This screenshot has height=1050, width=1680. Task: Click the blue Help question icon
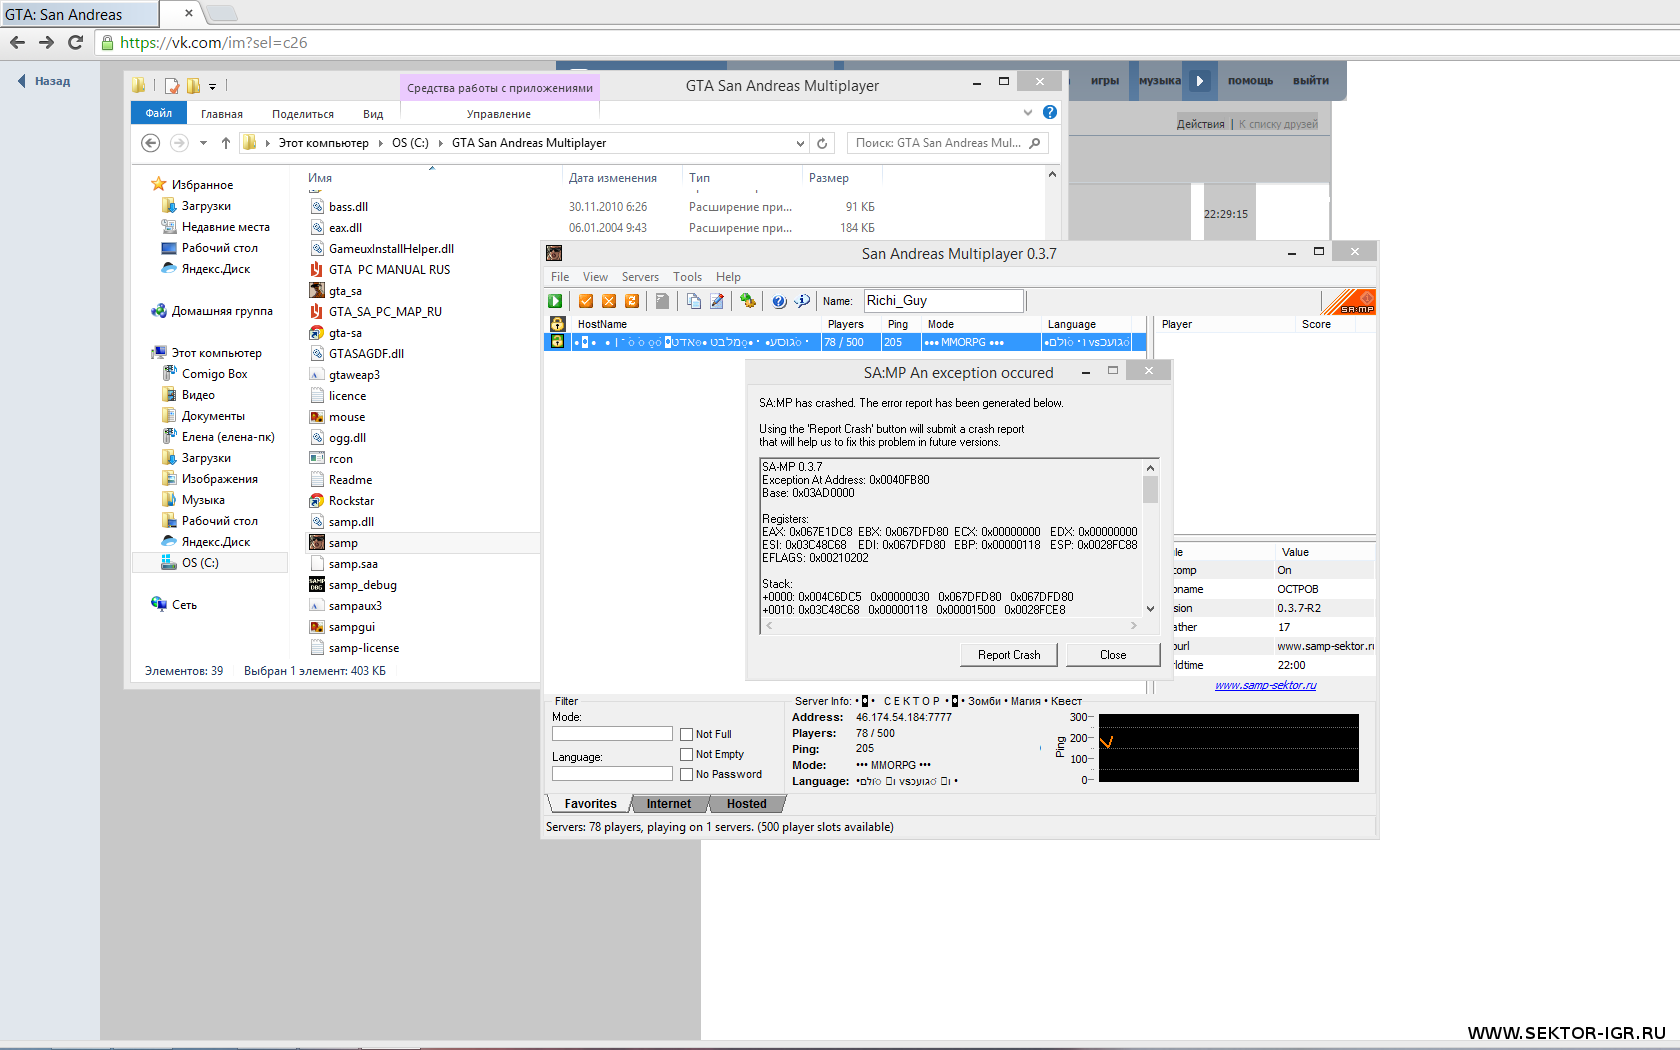779,301
